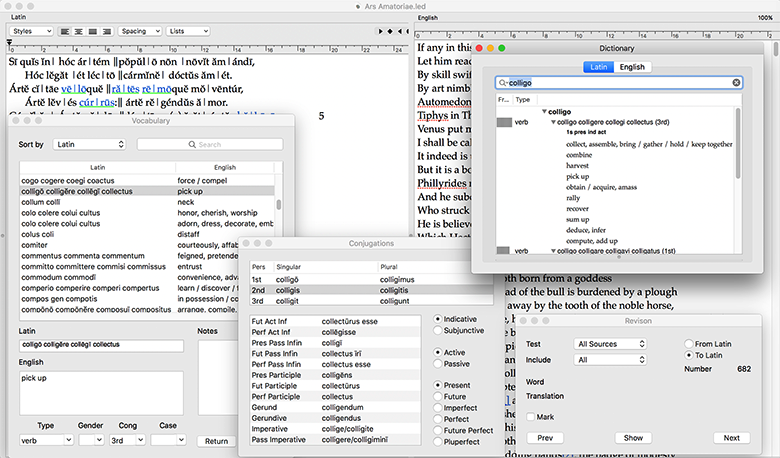Click English pane vertical scrollbar
The height and width of the screenshot is (458, 780).
pyautogui.click(x=775, y=50)
